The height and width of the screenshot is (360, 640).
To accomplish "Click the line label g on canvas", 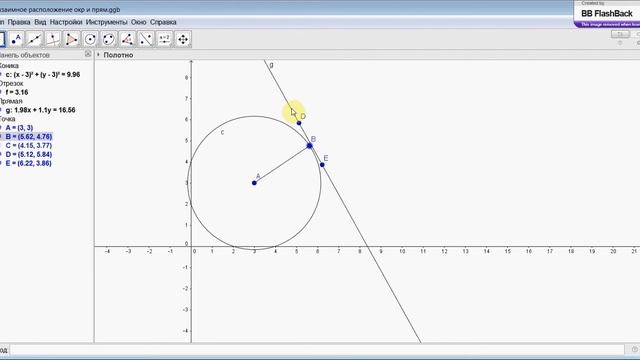I will [x=271, y=64].
